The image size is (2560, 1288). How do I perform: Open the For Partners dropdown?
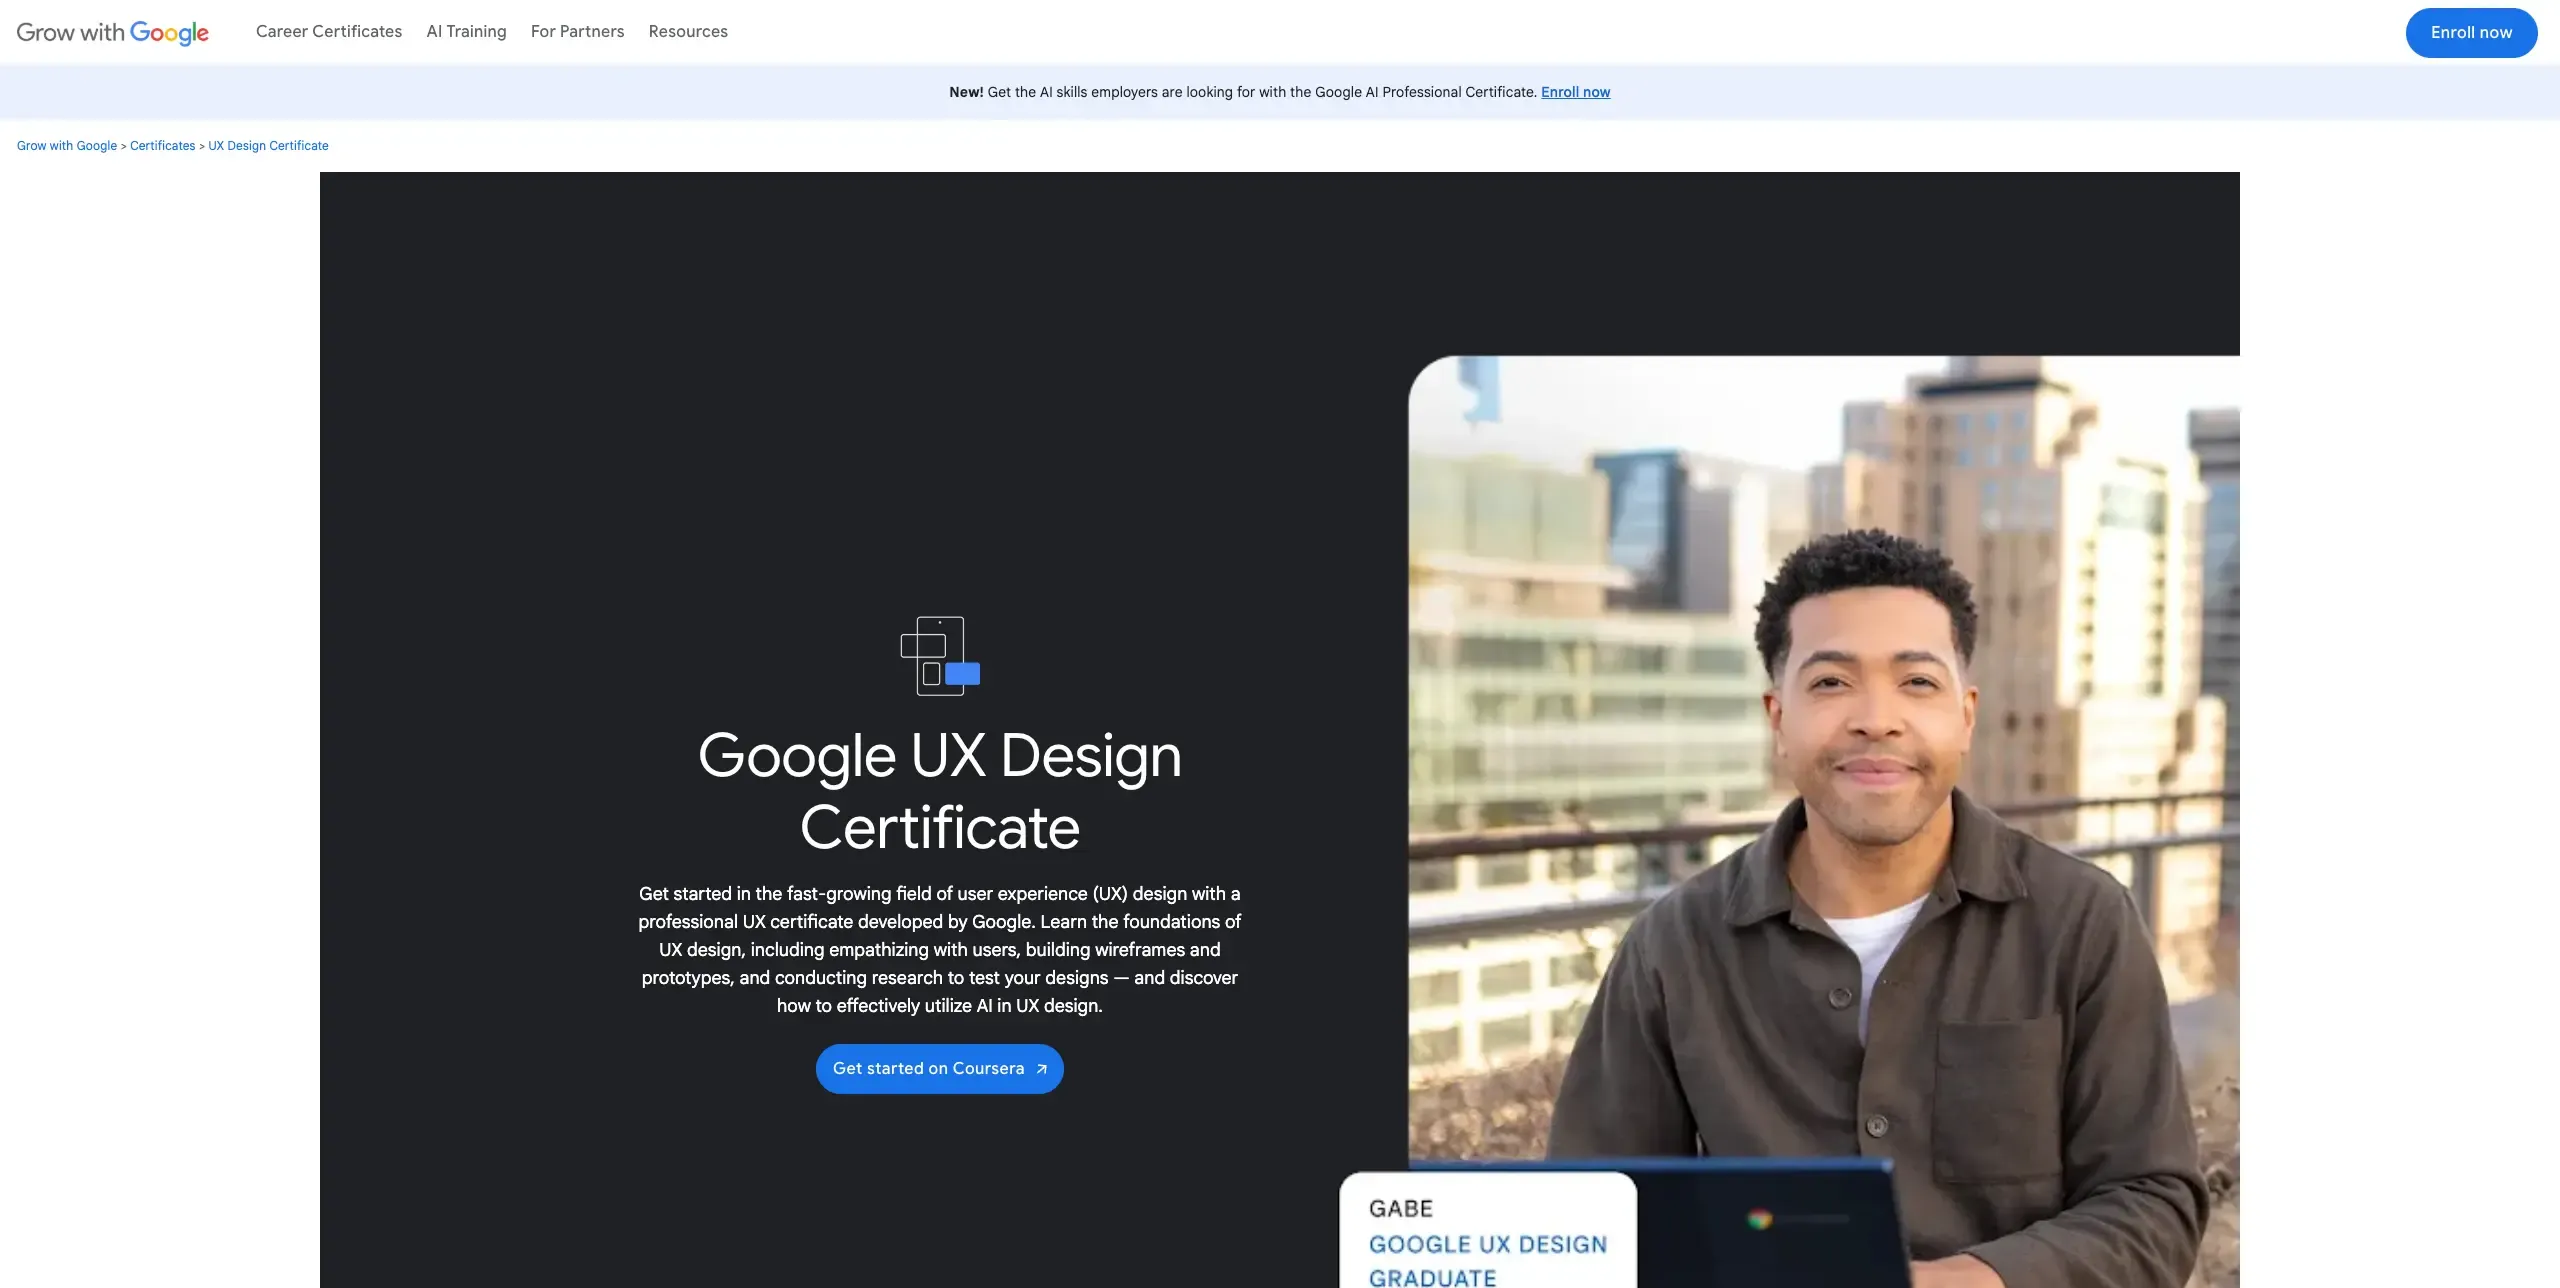[577, 31]
